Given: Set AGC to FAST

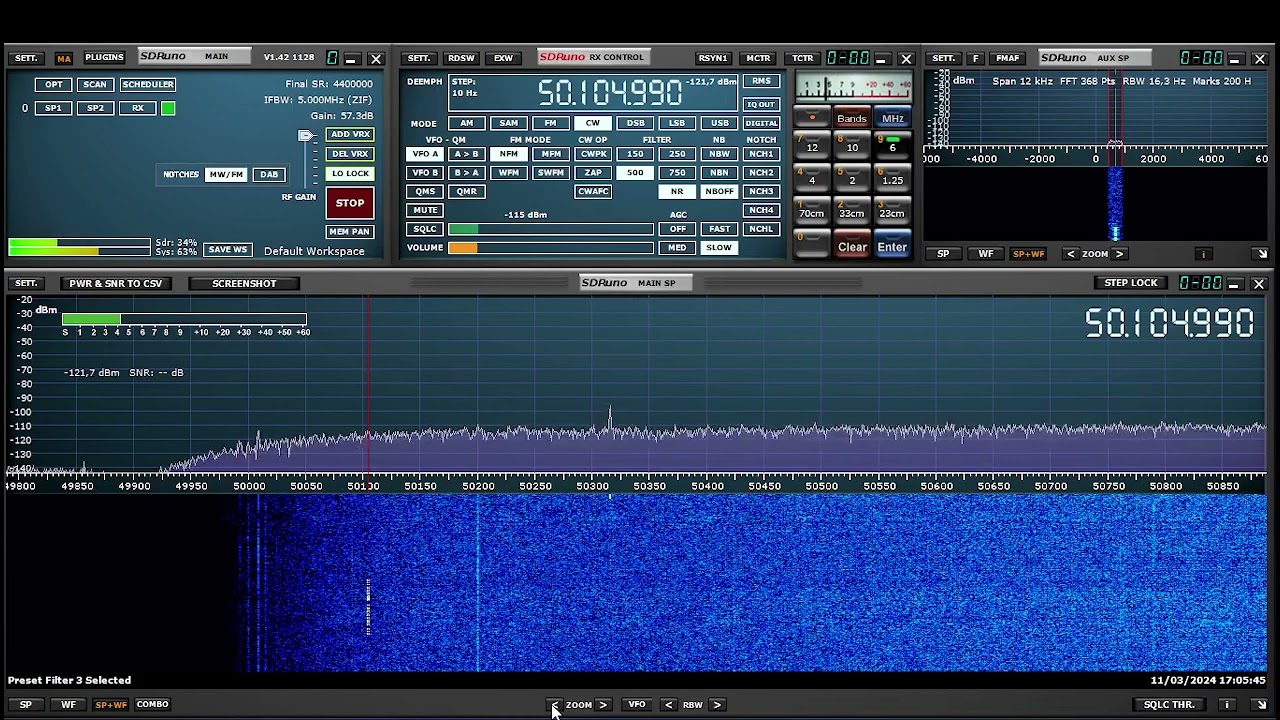Looking at the screenshot, I should point(719,229).
